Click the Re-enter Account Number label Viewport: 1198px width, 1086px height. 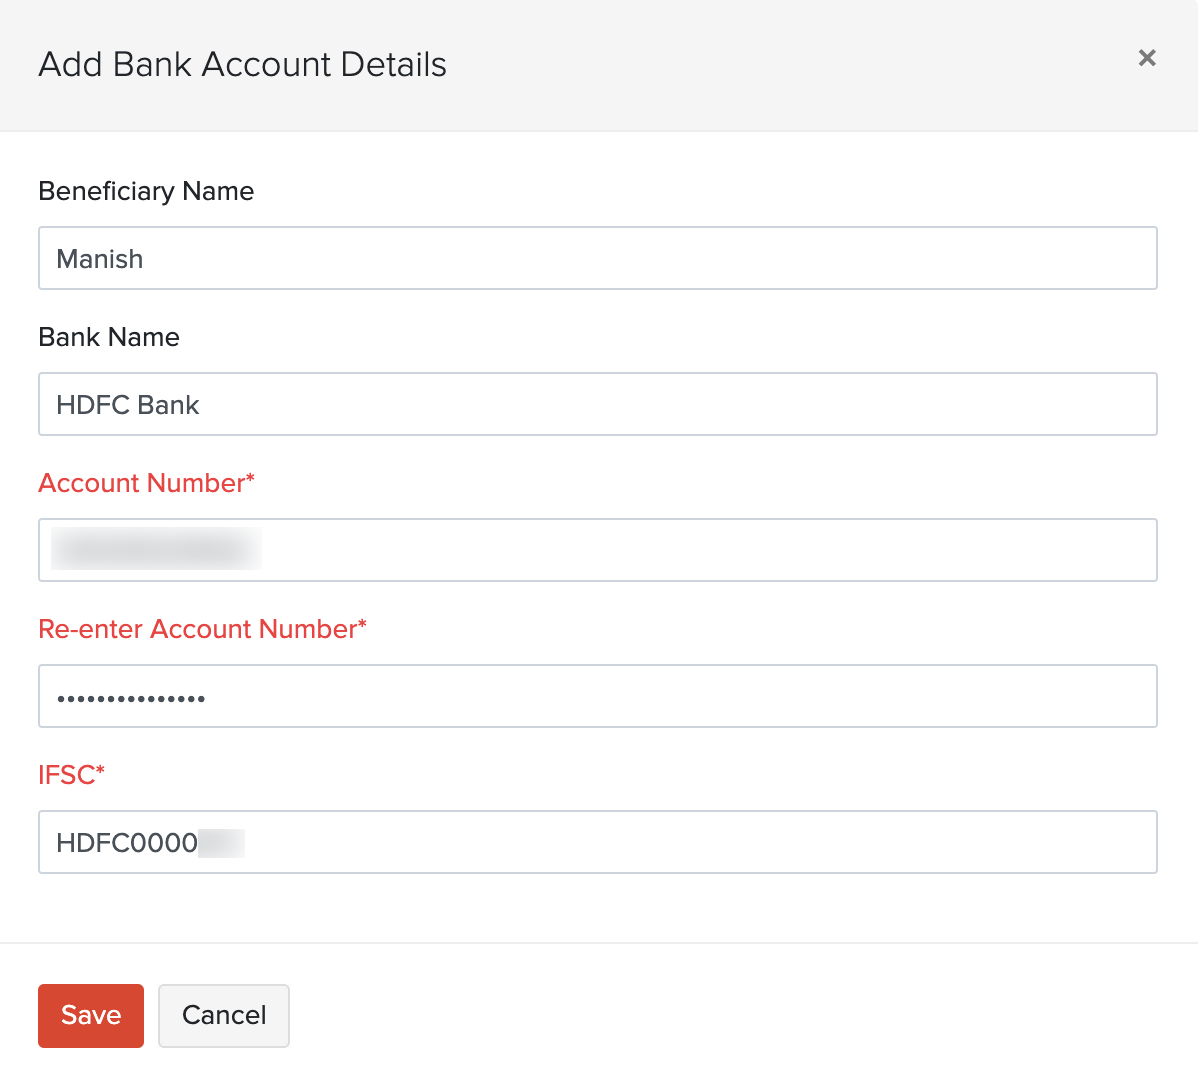tap(202, 629)
